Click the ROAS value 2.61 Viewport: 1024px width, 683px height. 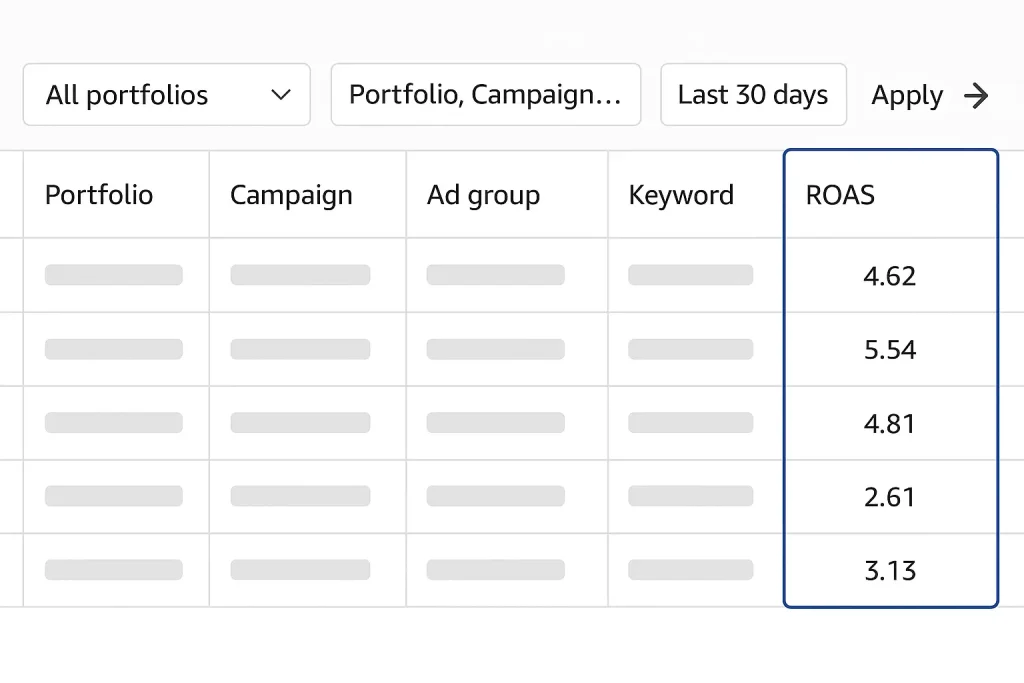tap(889, 497)
